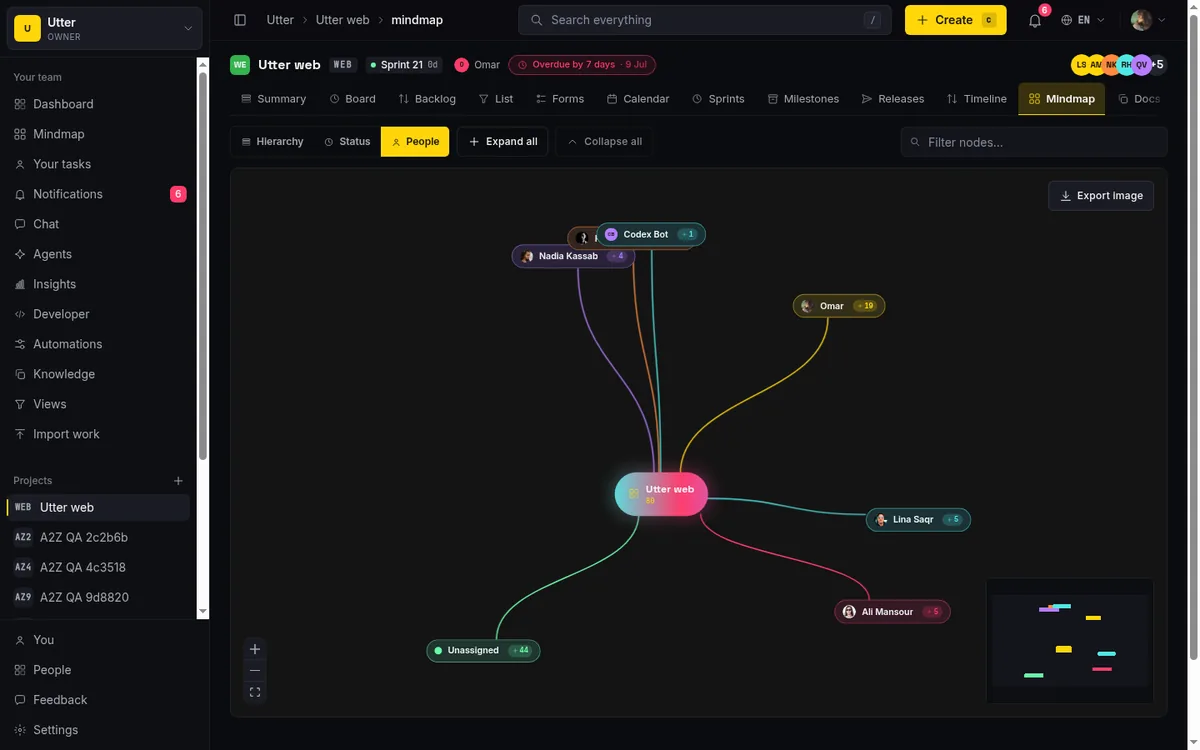
Task: Open the A2Z QA 2c2b6b project
Action: (x=98, y=537)
